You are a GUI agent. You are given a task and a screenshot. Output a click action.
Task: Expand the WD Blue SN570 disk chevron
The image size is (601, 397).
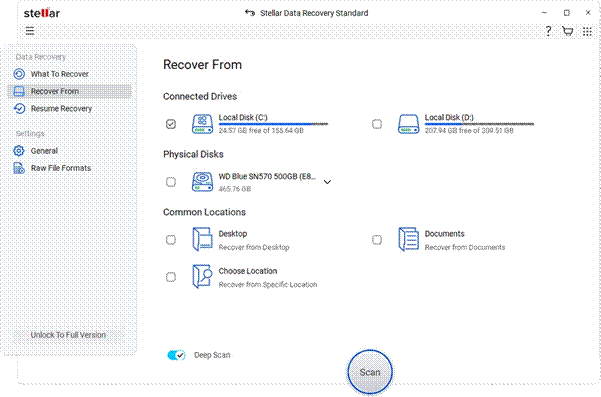point(327,182)
